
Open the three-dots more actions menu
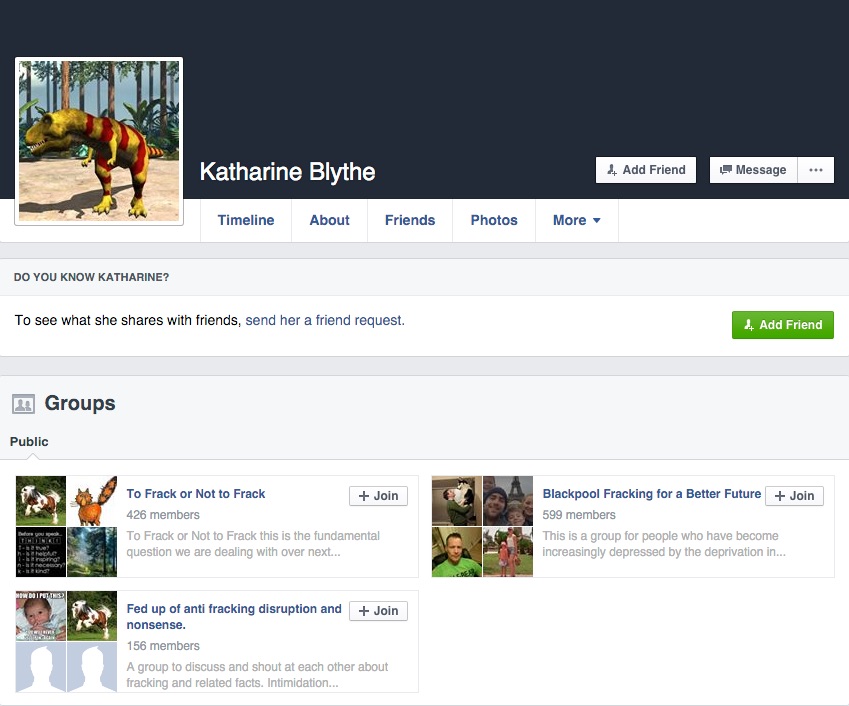(815, 170)
